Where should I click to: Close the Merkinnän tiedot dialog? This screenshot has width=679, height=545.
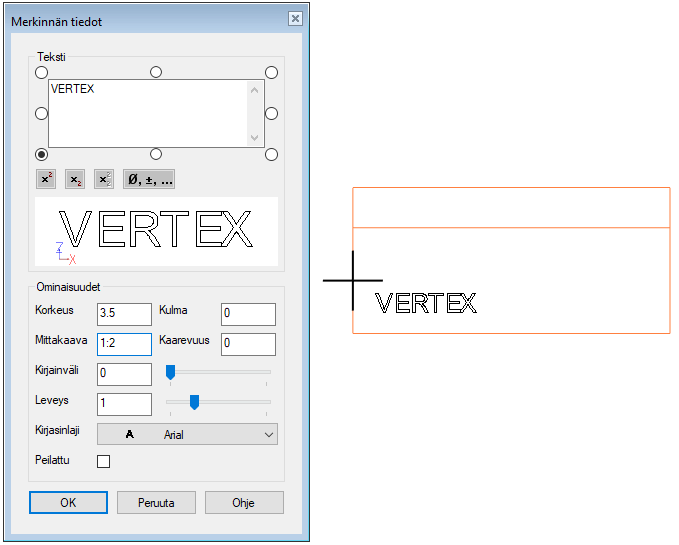pyautogui.click(x=294, y=19)
